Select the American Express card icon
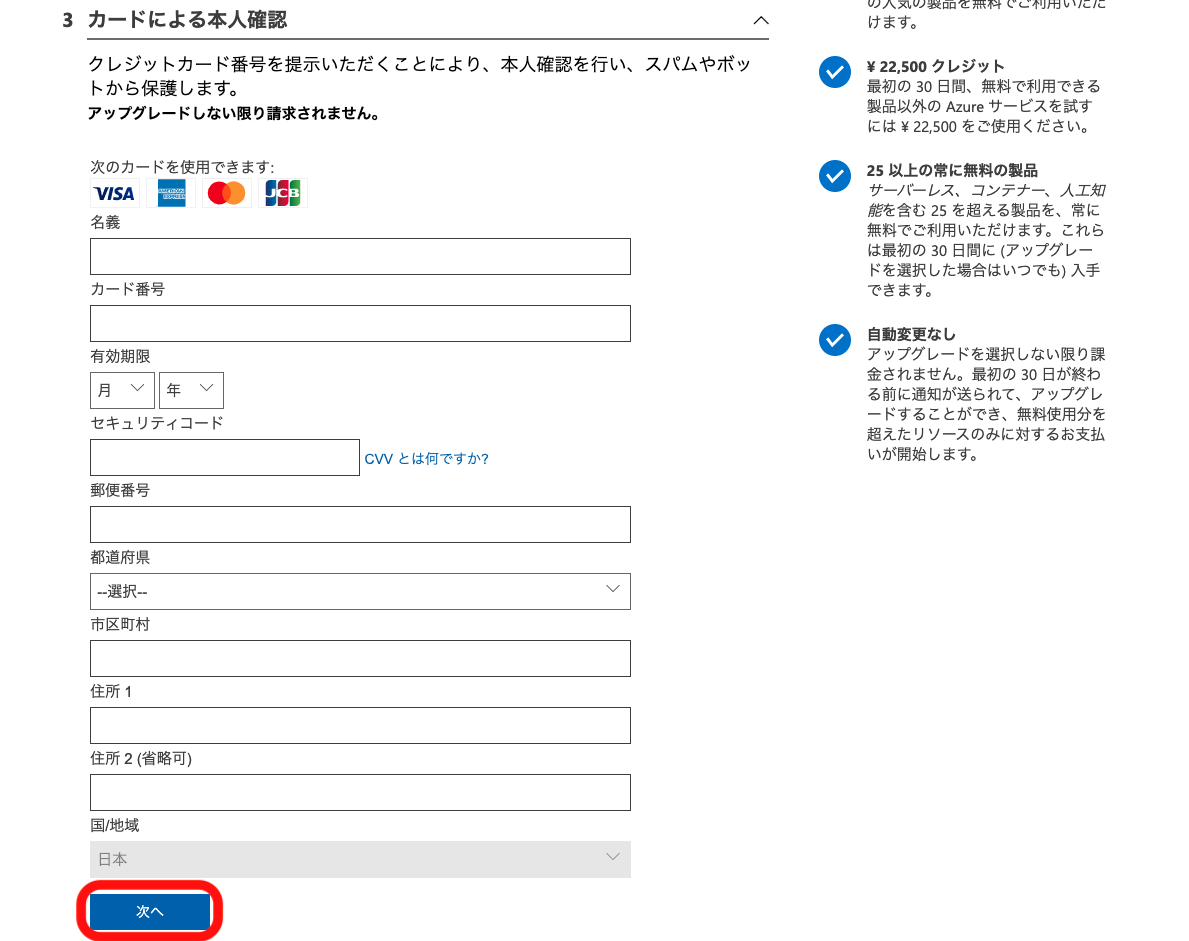 coord(168,192)
